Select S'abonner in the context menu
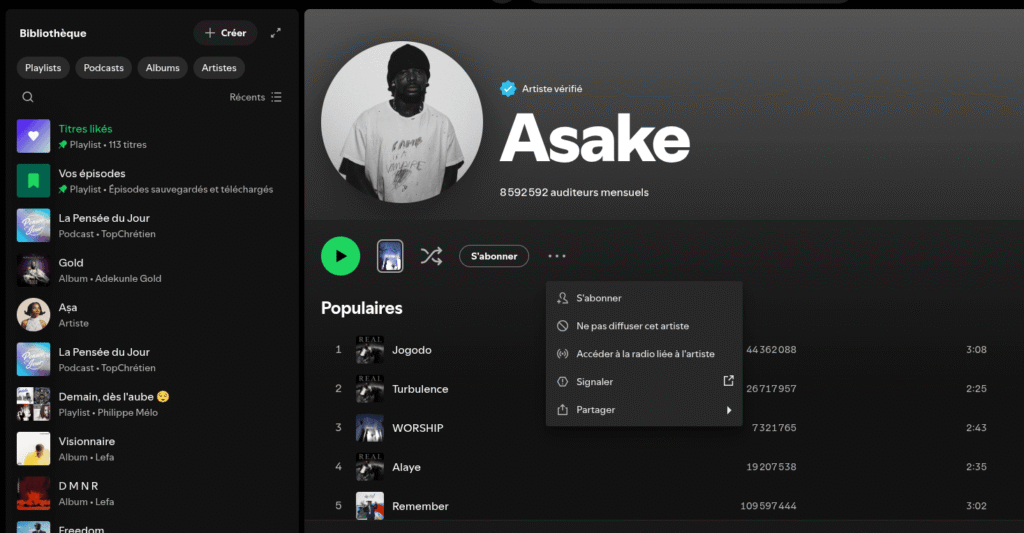The height and width of the screenshot is (533, 1024). point(644,298)
